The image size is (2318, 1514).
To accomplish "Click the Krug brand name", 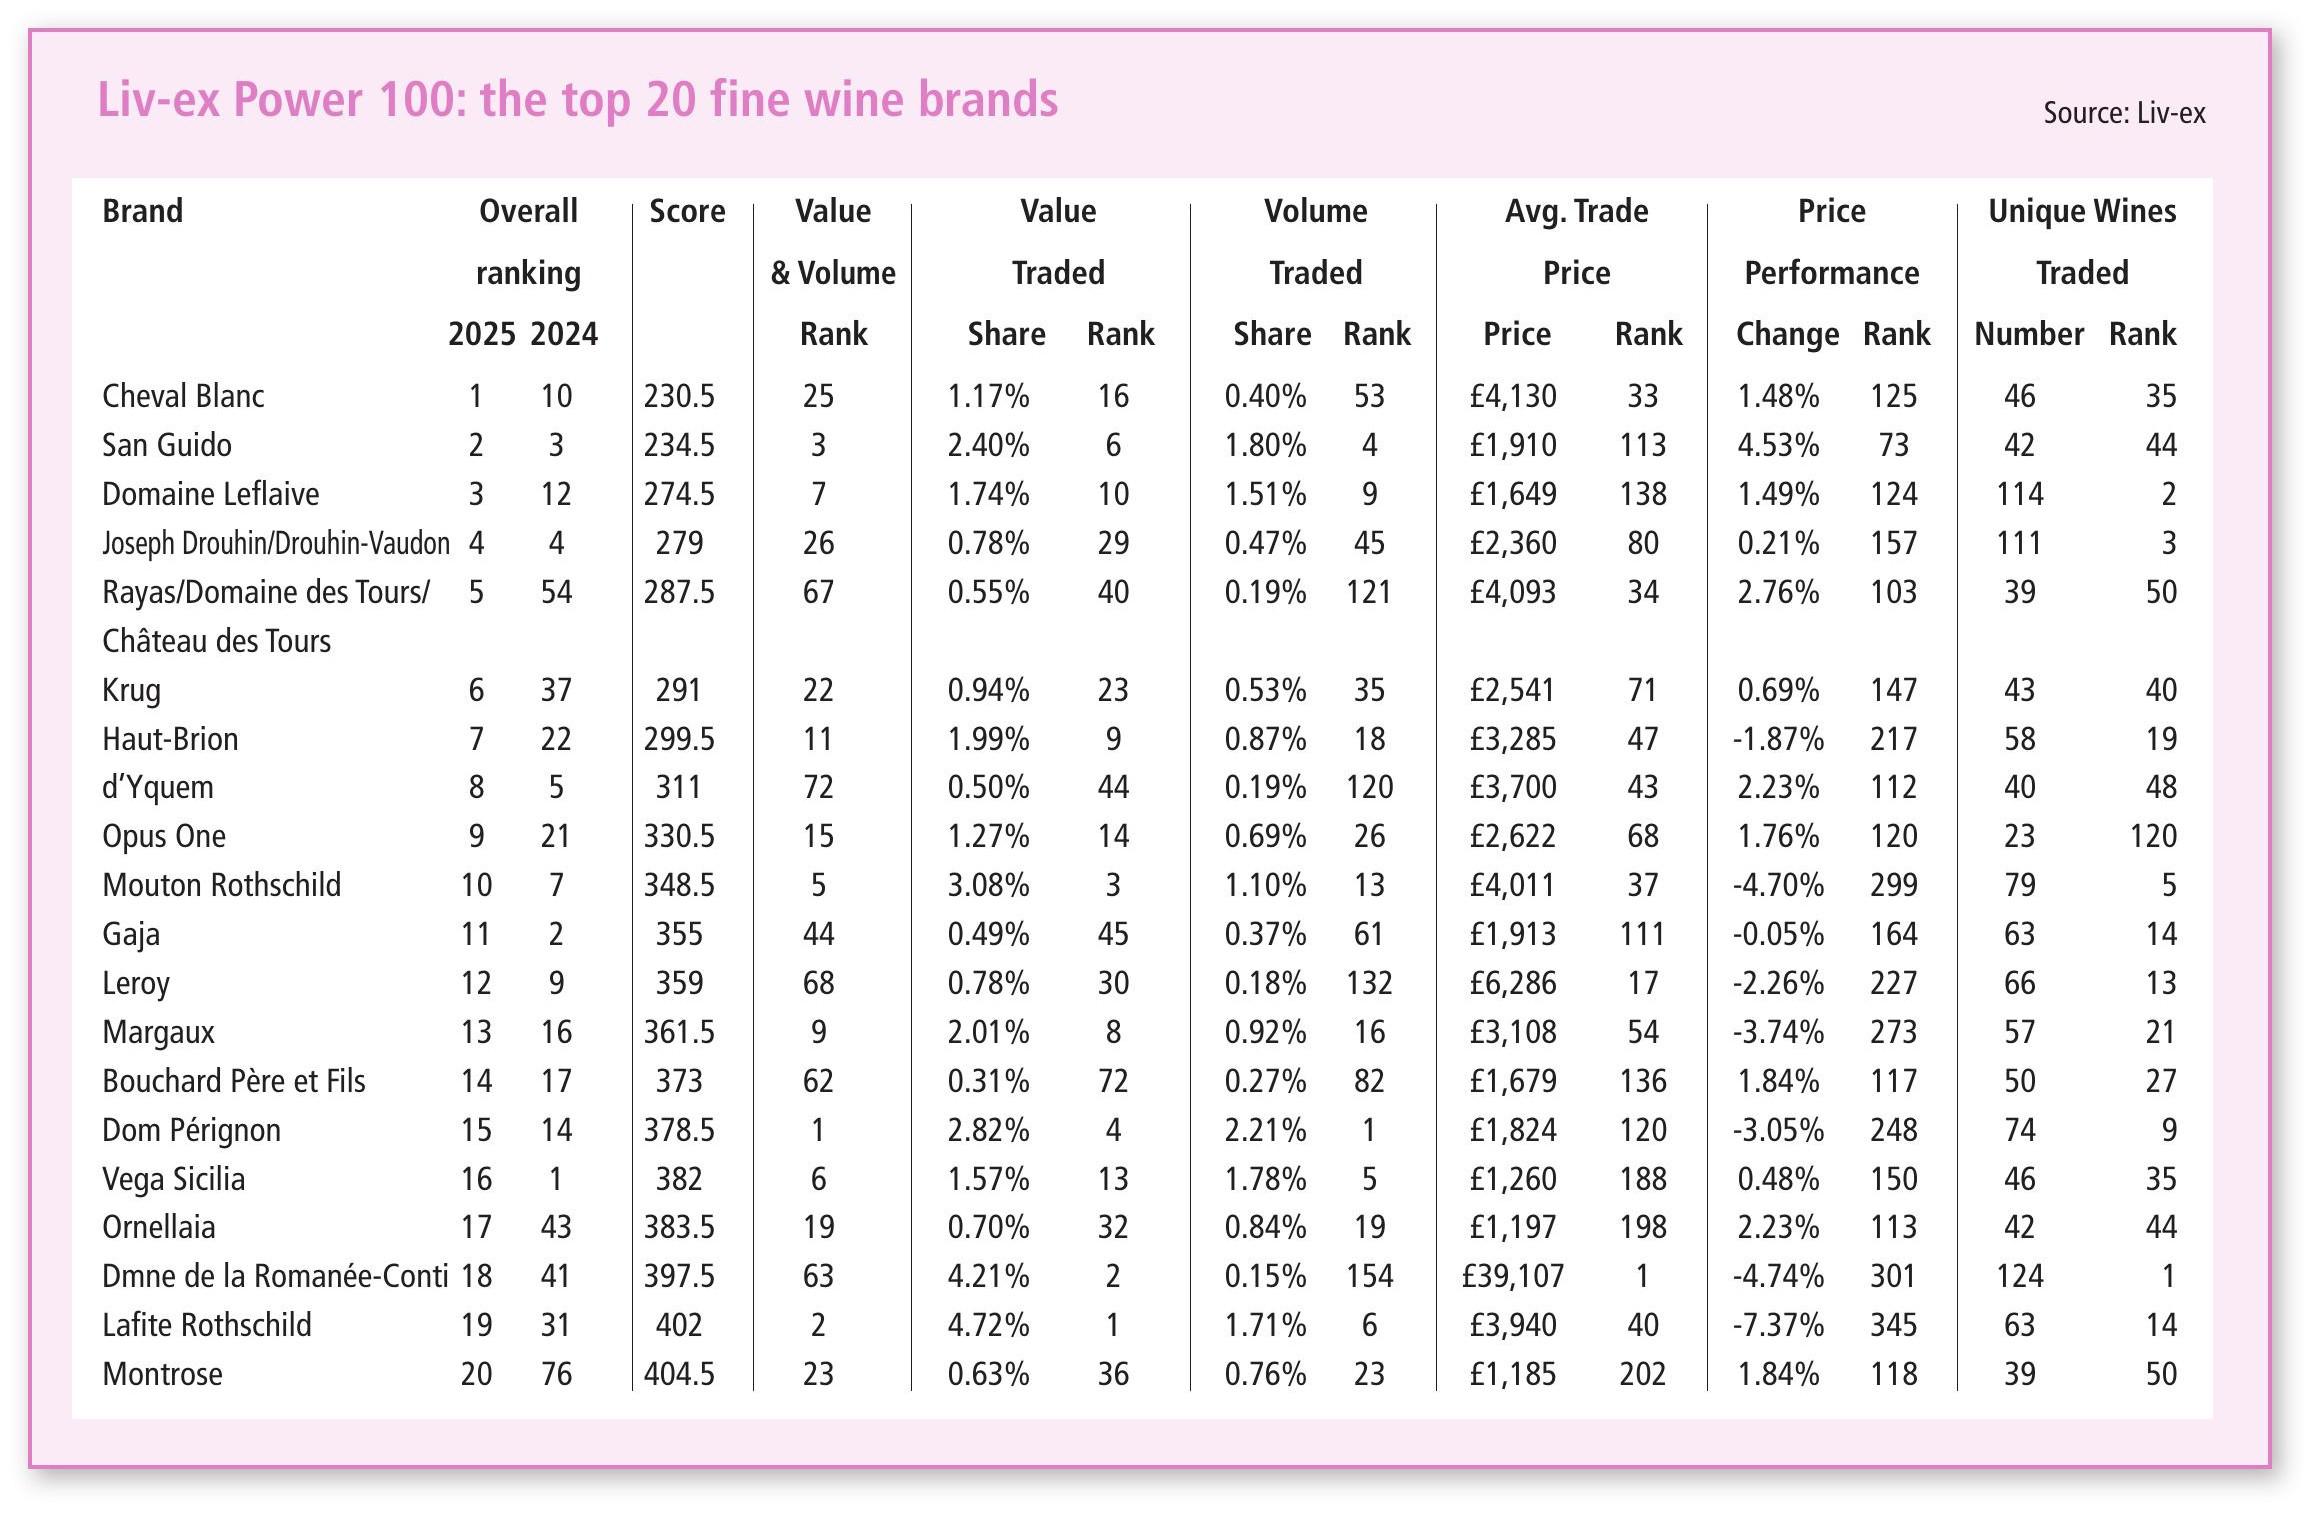I will point(131,690).
